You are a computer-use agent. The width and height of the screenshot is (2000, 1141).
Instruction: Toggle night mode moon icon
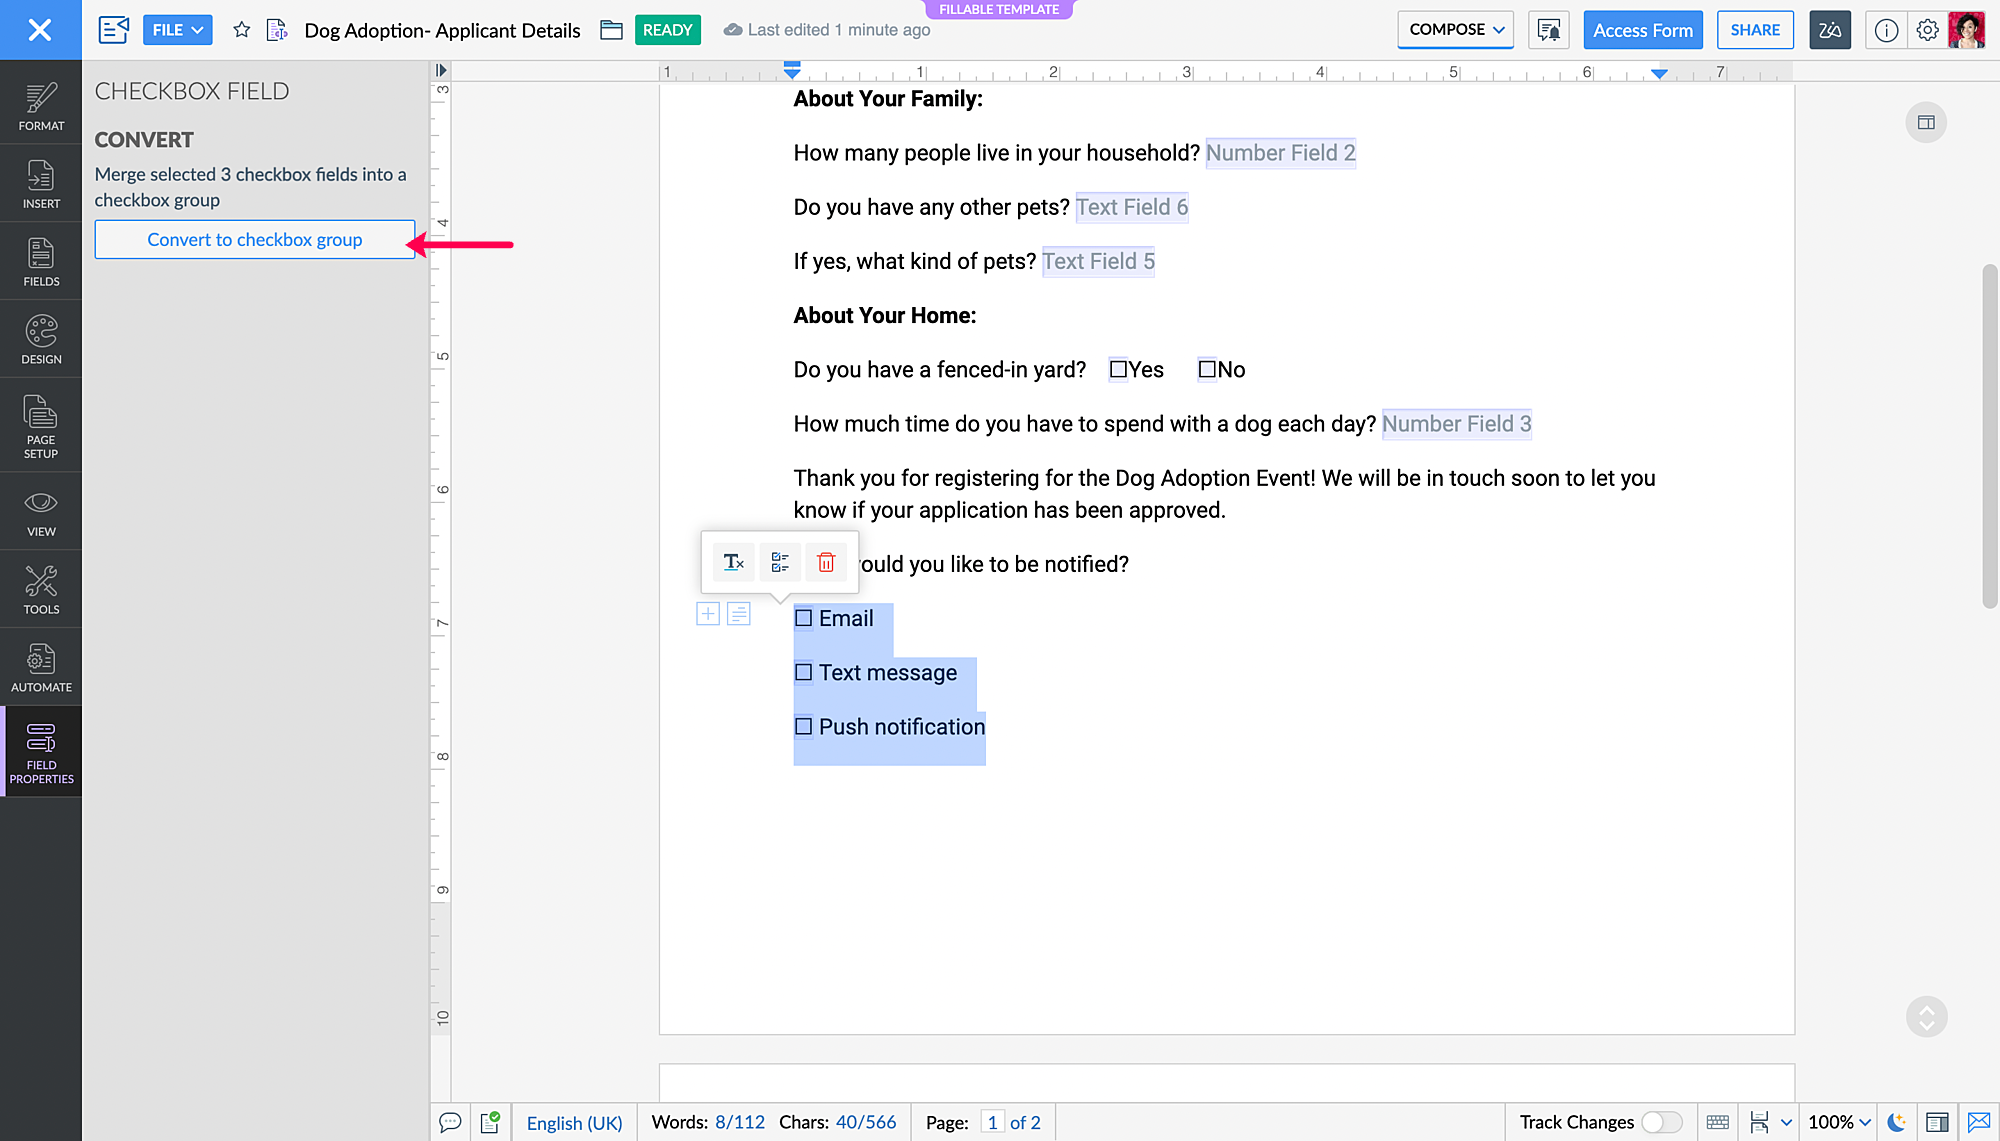point(1896,1122)
